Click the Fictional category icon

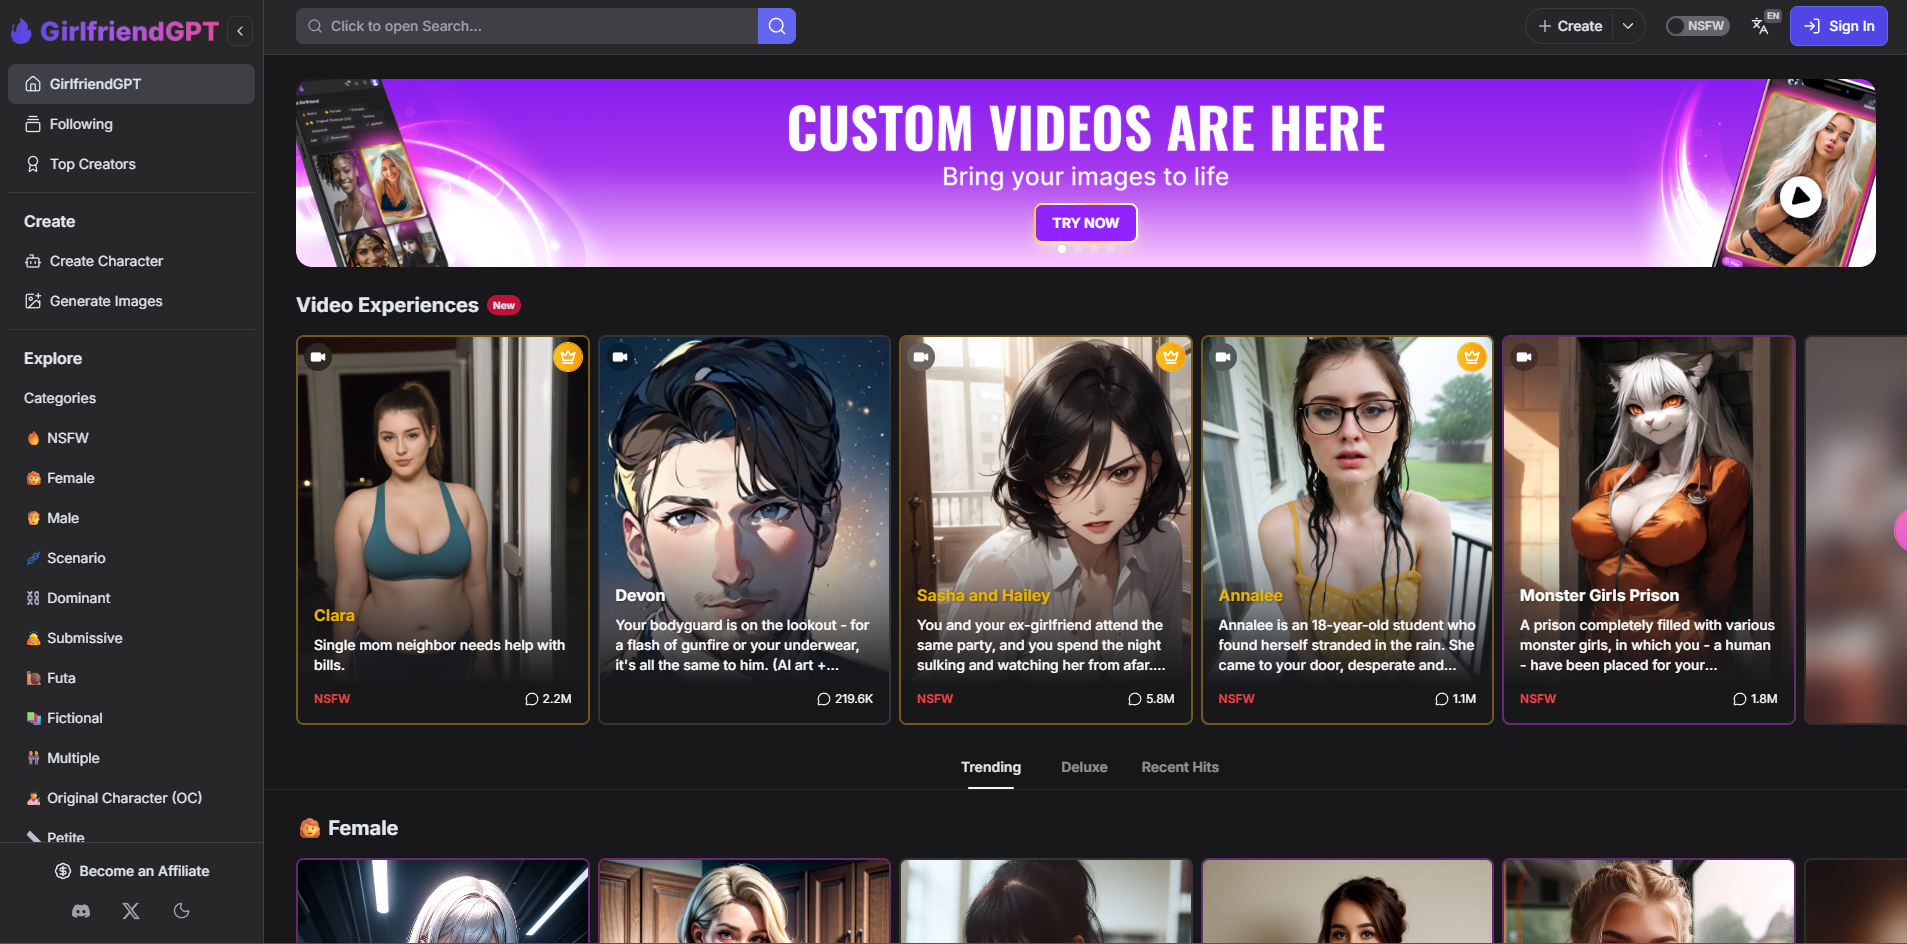point(33,718)
